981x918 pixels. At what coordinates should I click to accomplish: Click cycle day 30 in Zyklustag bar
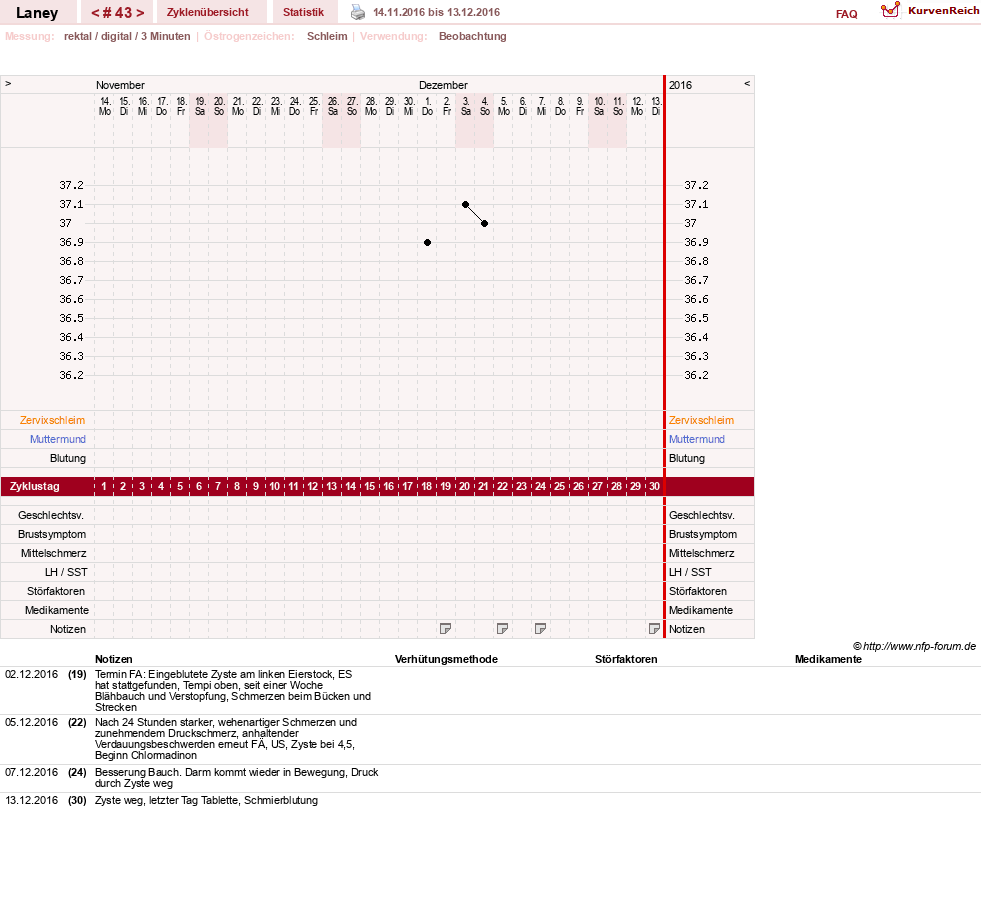[654, 486]
